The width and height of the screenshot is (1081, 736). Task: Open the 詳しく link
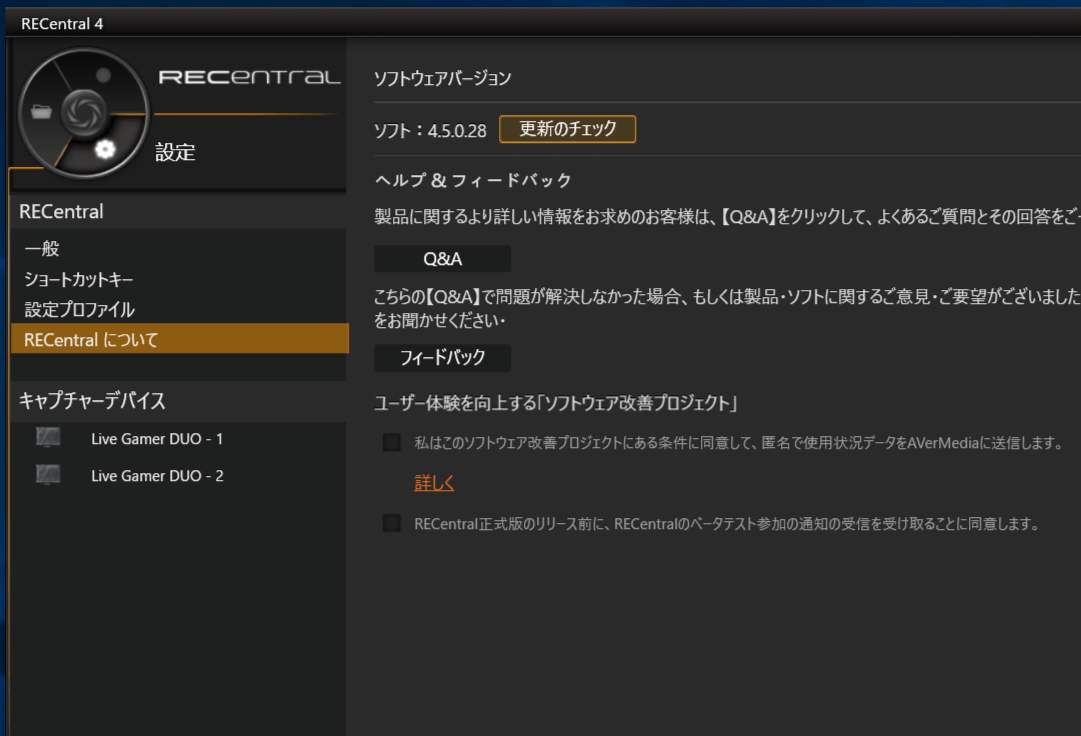[434, 483]
